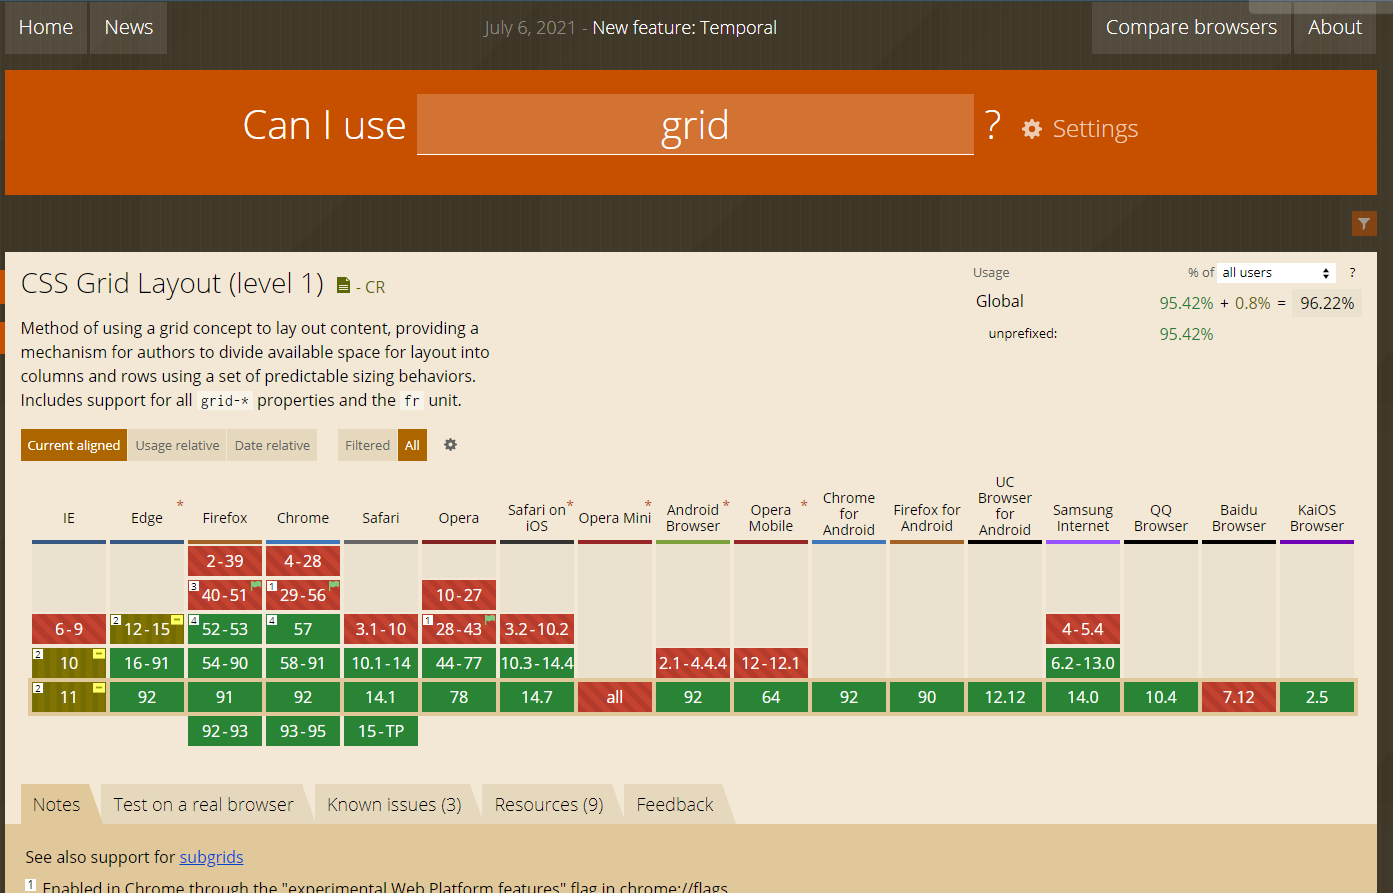Viewport: 1393px width, 893px height.
Task: Click Samsung Internet 6.2-13.0 cell
Action: tap(1083, 663)
